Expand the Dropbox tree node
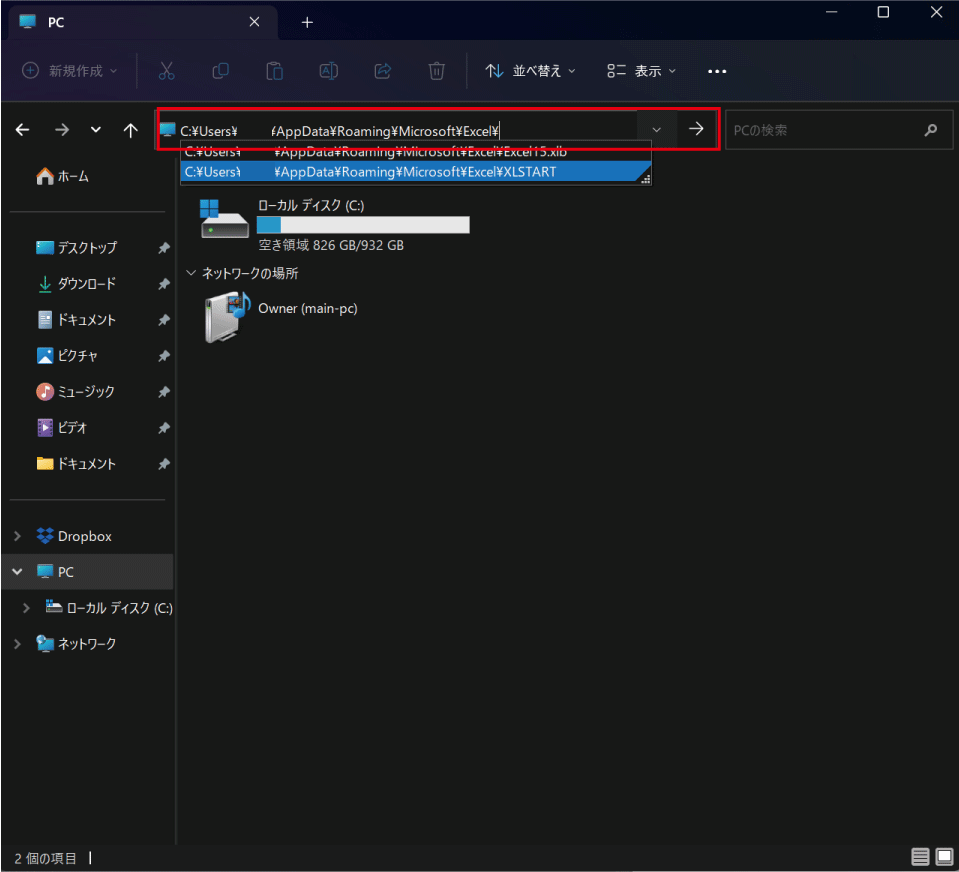Image resolution: width=959 pixels, height=872 pixels. point(17,536)
